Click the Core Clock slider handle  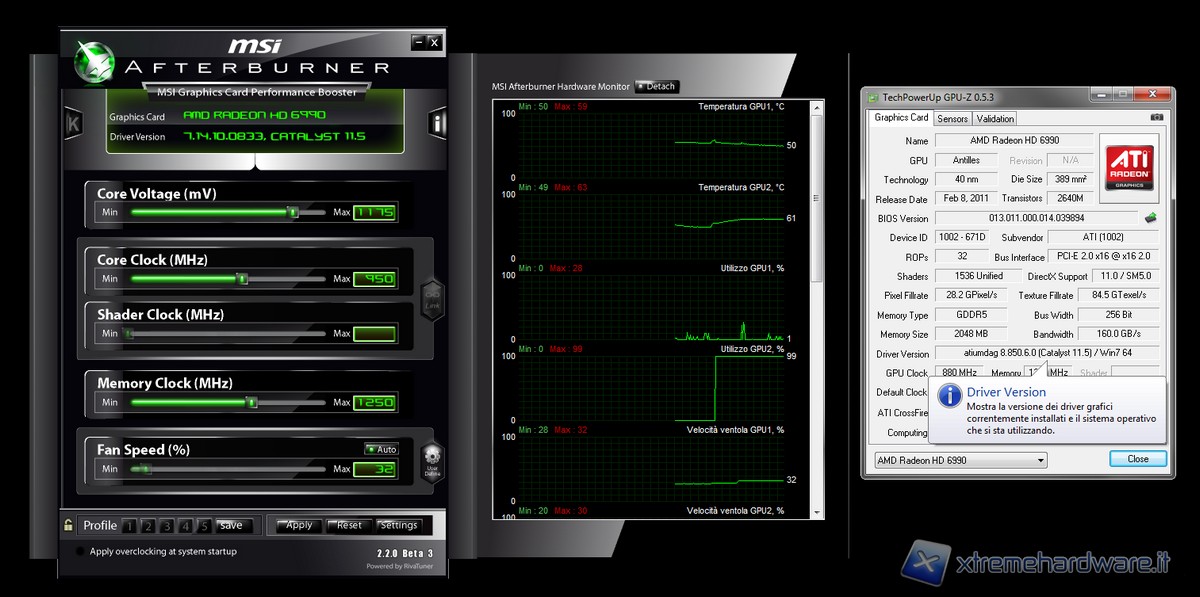(241, 279)
